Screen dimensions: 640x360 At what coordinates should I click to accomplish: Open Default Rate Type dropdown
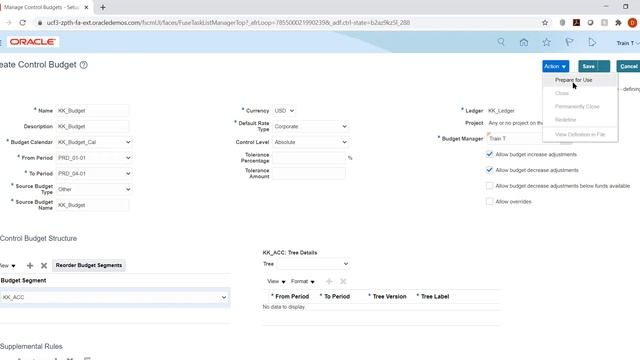[311, 127]
